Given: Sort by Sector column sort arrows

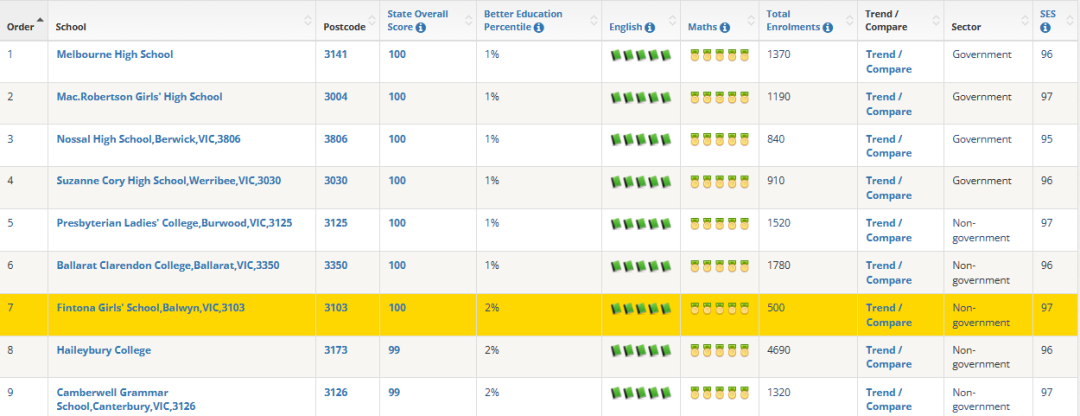Looking at the screenshot, I should 1024,21.
